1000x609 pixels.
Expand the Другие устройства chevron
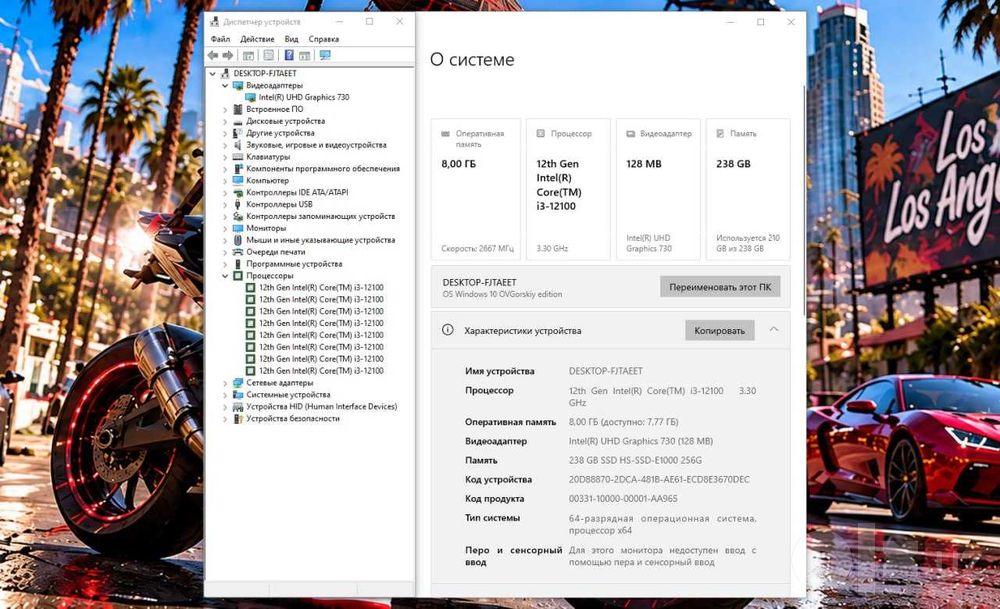click(225, 133)
